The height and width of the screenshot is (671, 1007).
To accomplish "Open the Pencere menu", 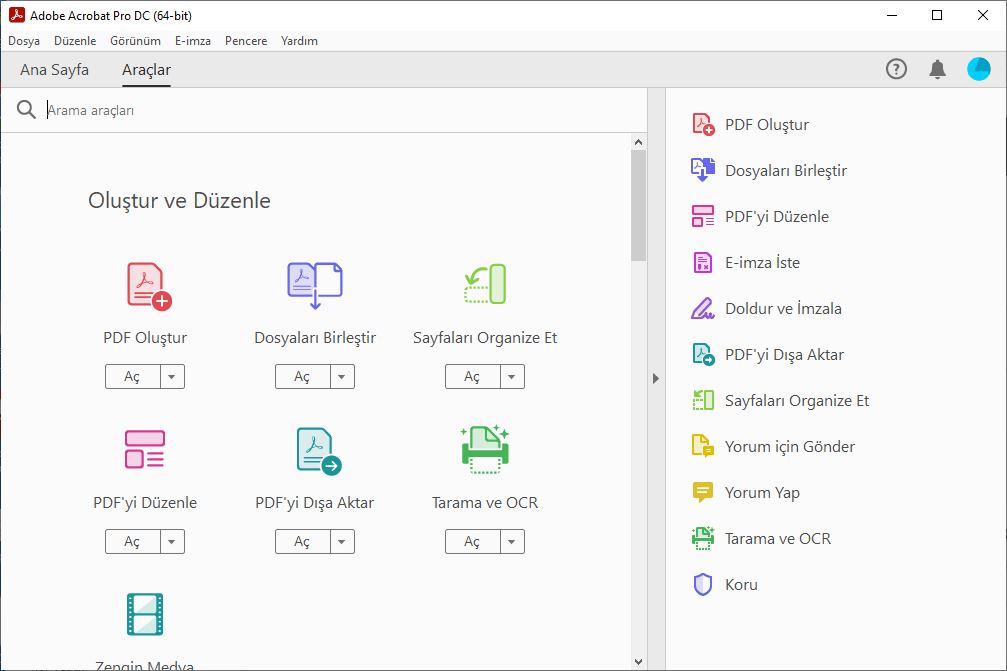I will [x=246, y=40].
